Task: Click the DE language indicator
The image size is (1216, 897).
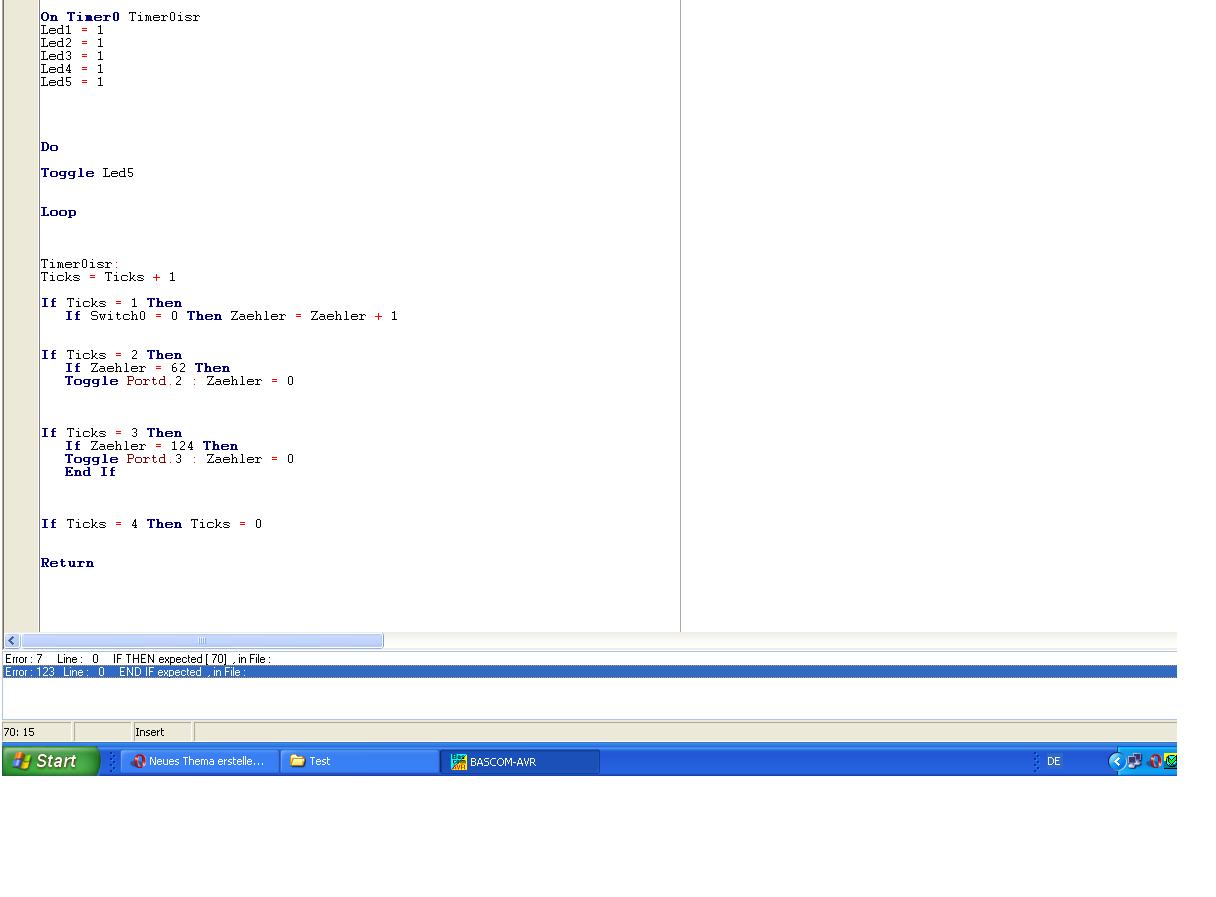Action: (1053, 761)
